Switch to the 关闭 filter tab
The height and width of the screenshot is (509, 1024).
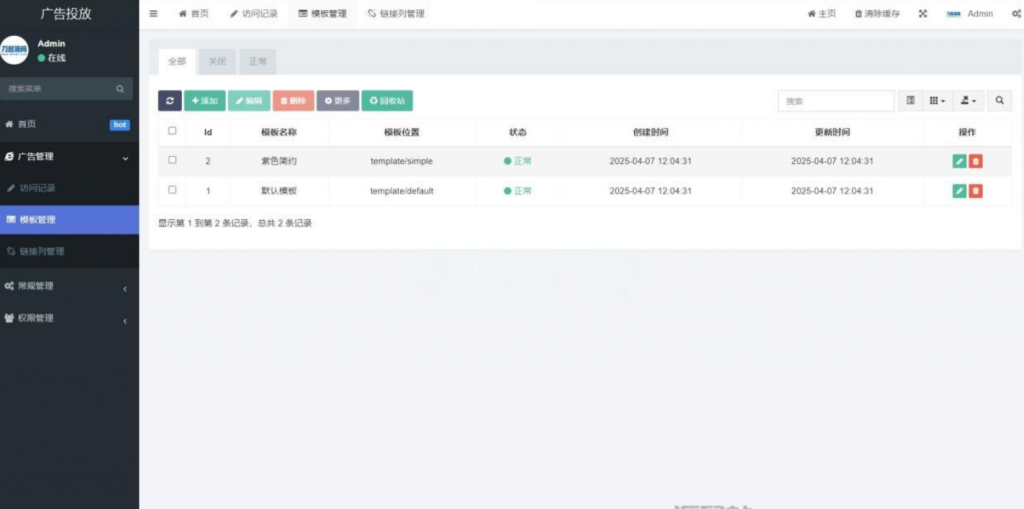[x=217, y=61]
